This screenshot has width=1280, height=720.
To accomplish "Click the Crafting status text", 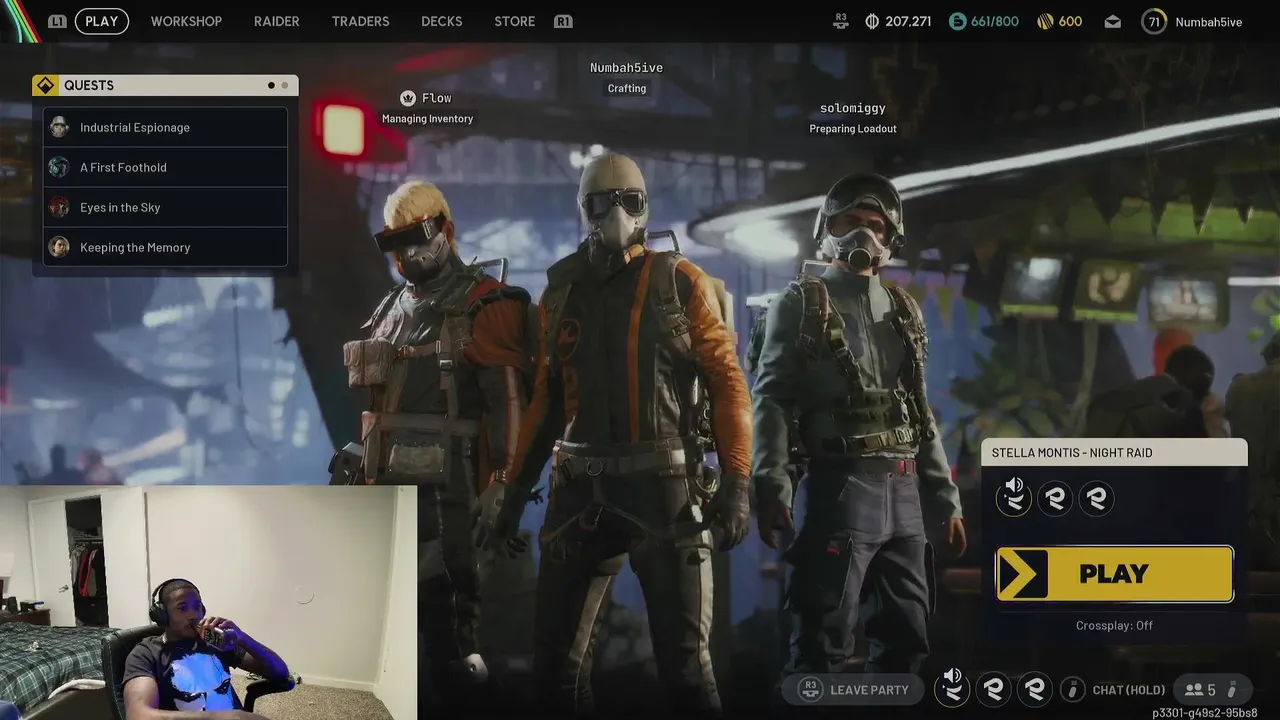I will (627, 89).
